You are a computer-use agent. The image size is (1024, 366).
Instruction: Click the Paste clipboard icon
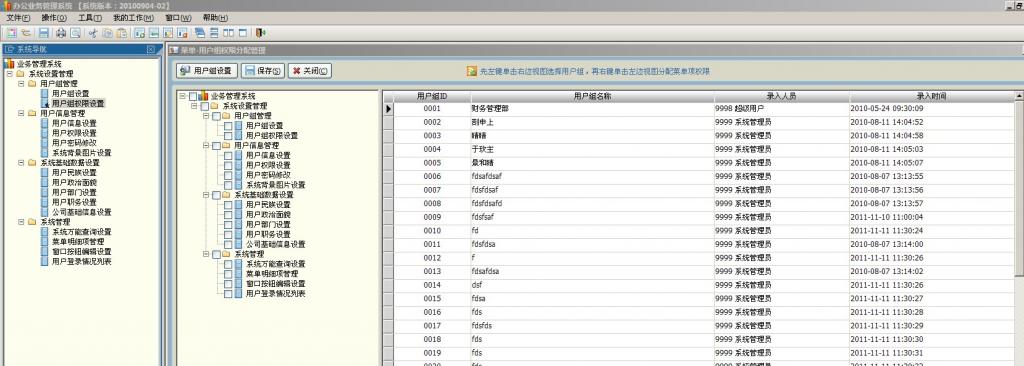click(121, 33)
